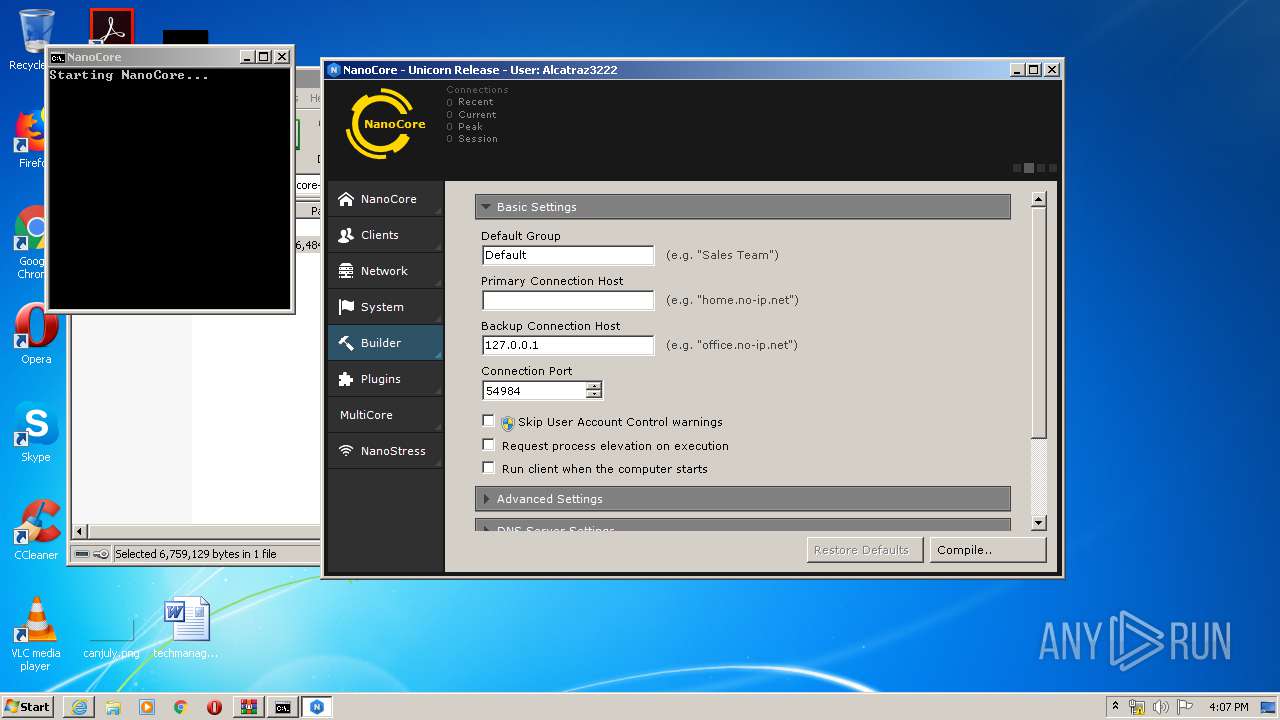Click the Start button
This screenshot has height=720, width=1280.
(28, 706)
